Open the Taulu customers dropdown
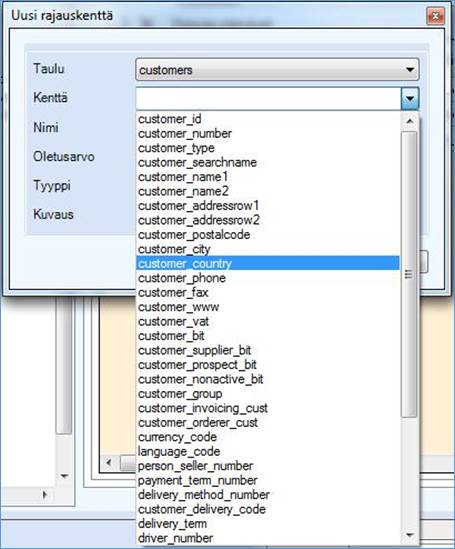 pyautogui.click(x=277, y=70)
